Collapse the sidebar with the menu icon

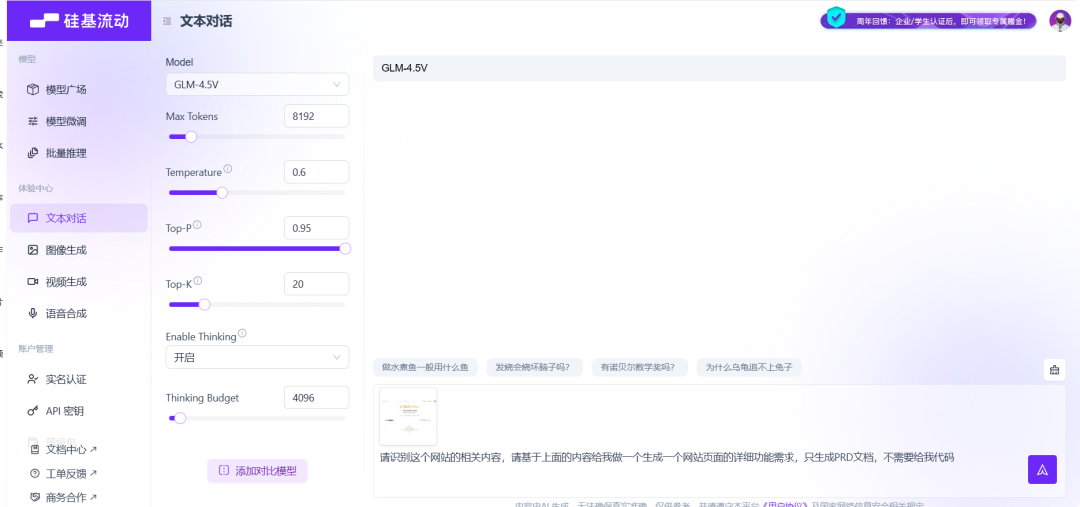[166, 21]
